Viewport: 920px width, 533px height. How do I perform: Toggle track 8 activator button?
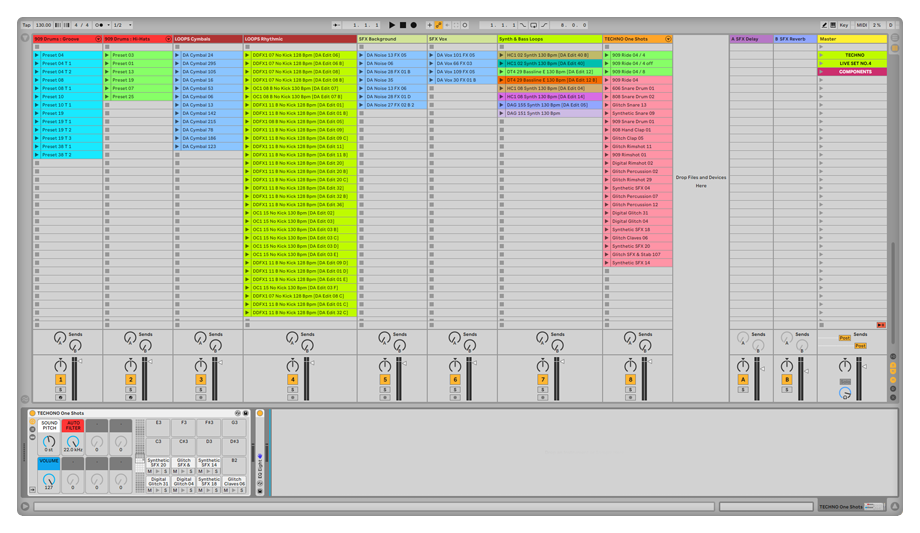pyautogui.click(x=630, y=380)
